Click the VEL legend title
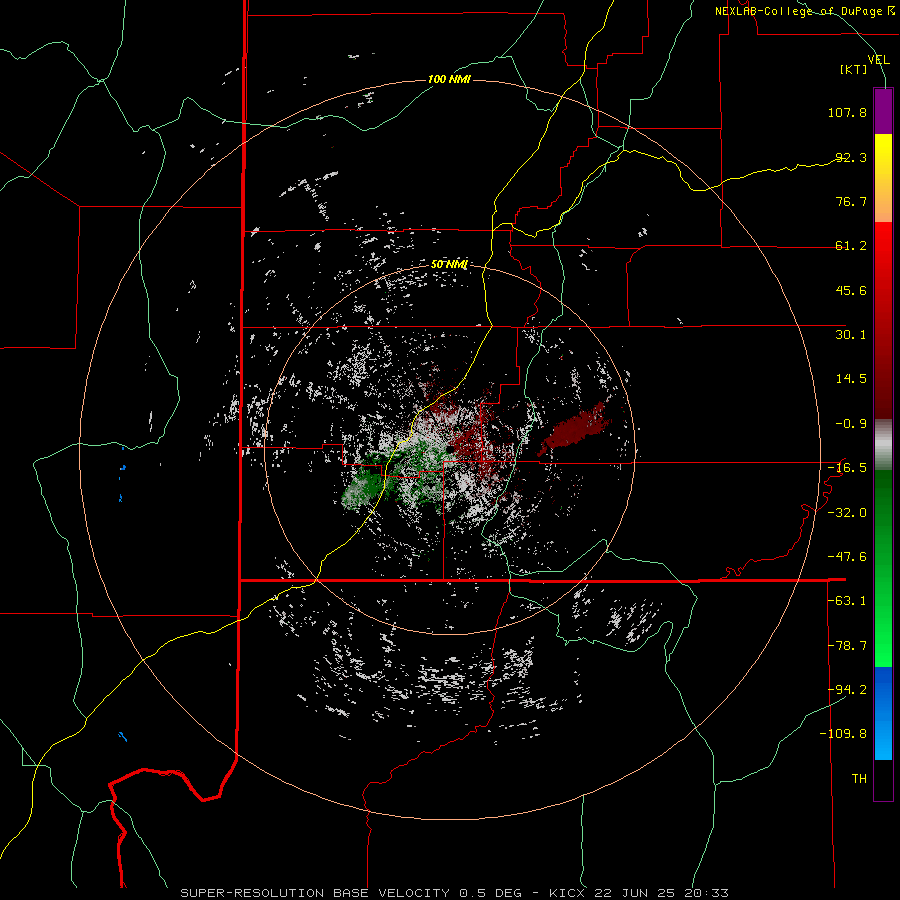 pos(878,60)
